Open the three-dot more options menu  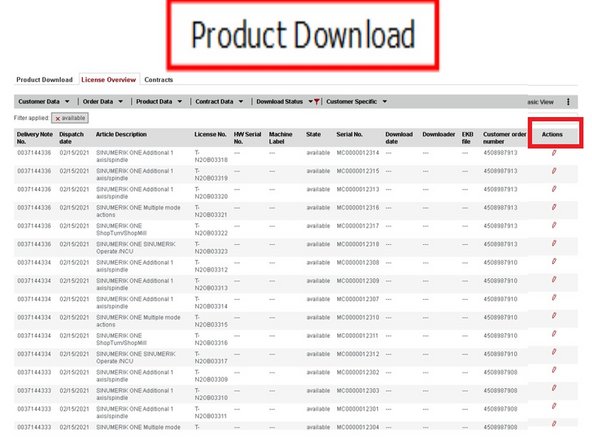568,102
